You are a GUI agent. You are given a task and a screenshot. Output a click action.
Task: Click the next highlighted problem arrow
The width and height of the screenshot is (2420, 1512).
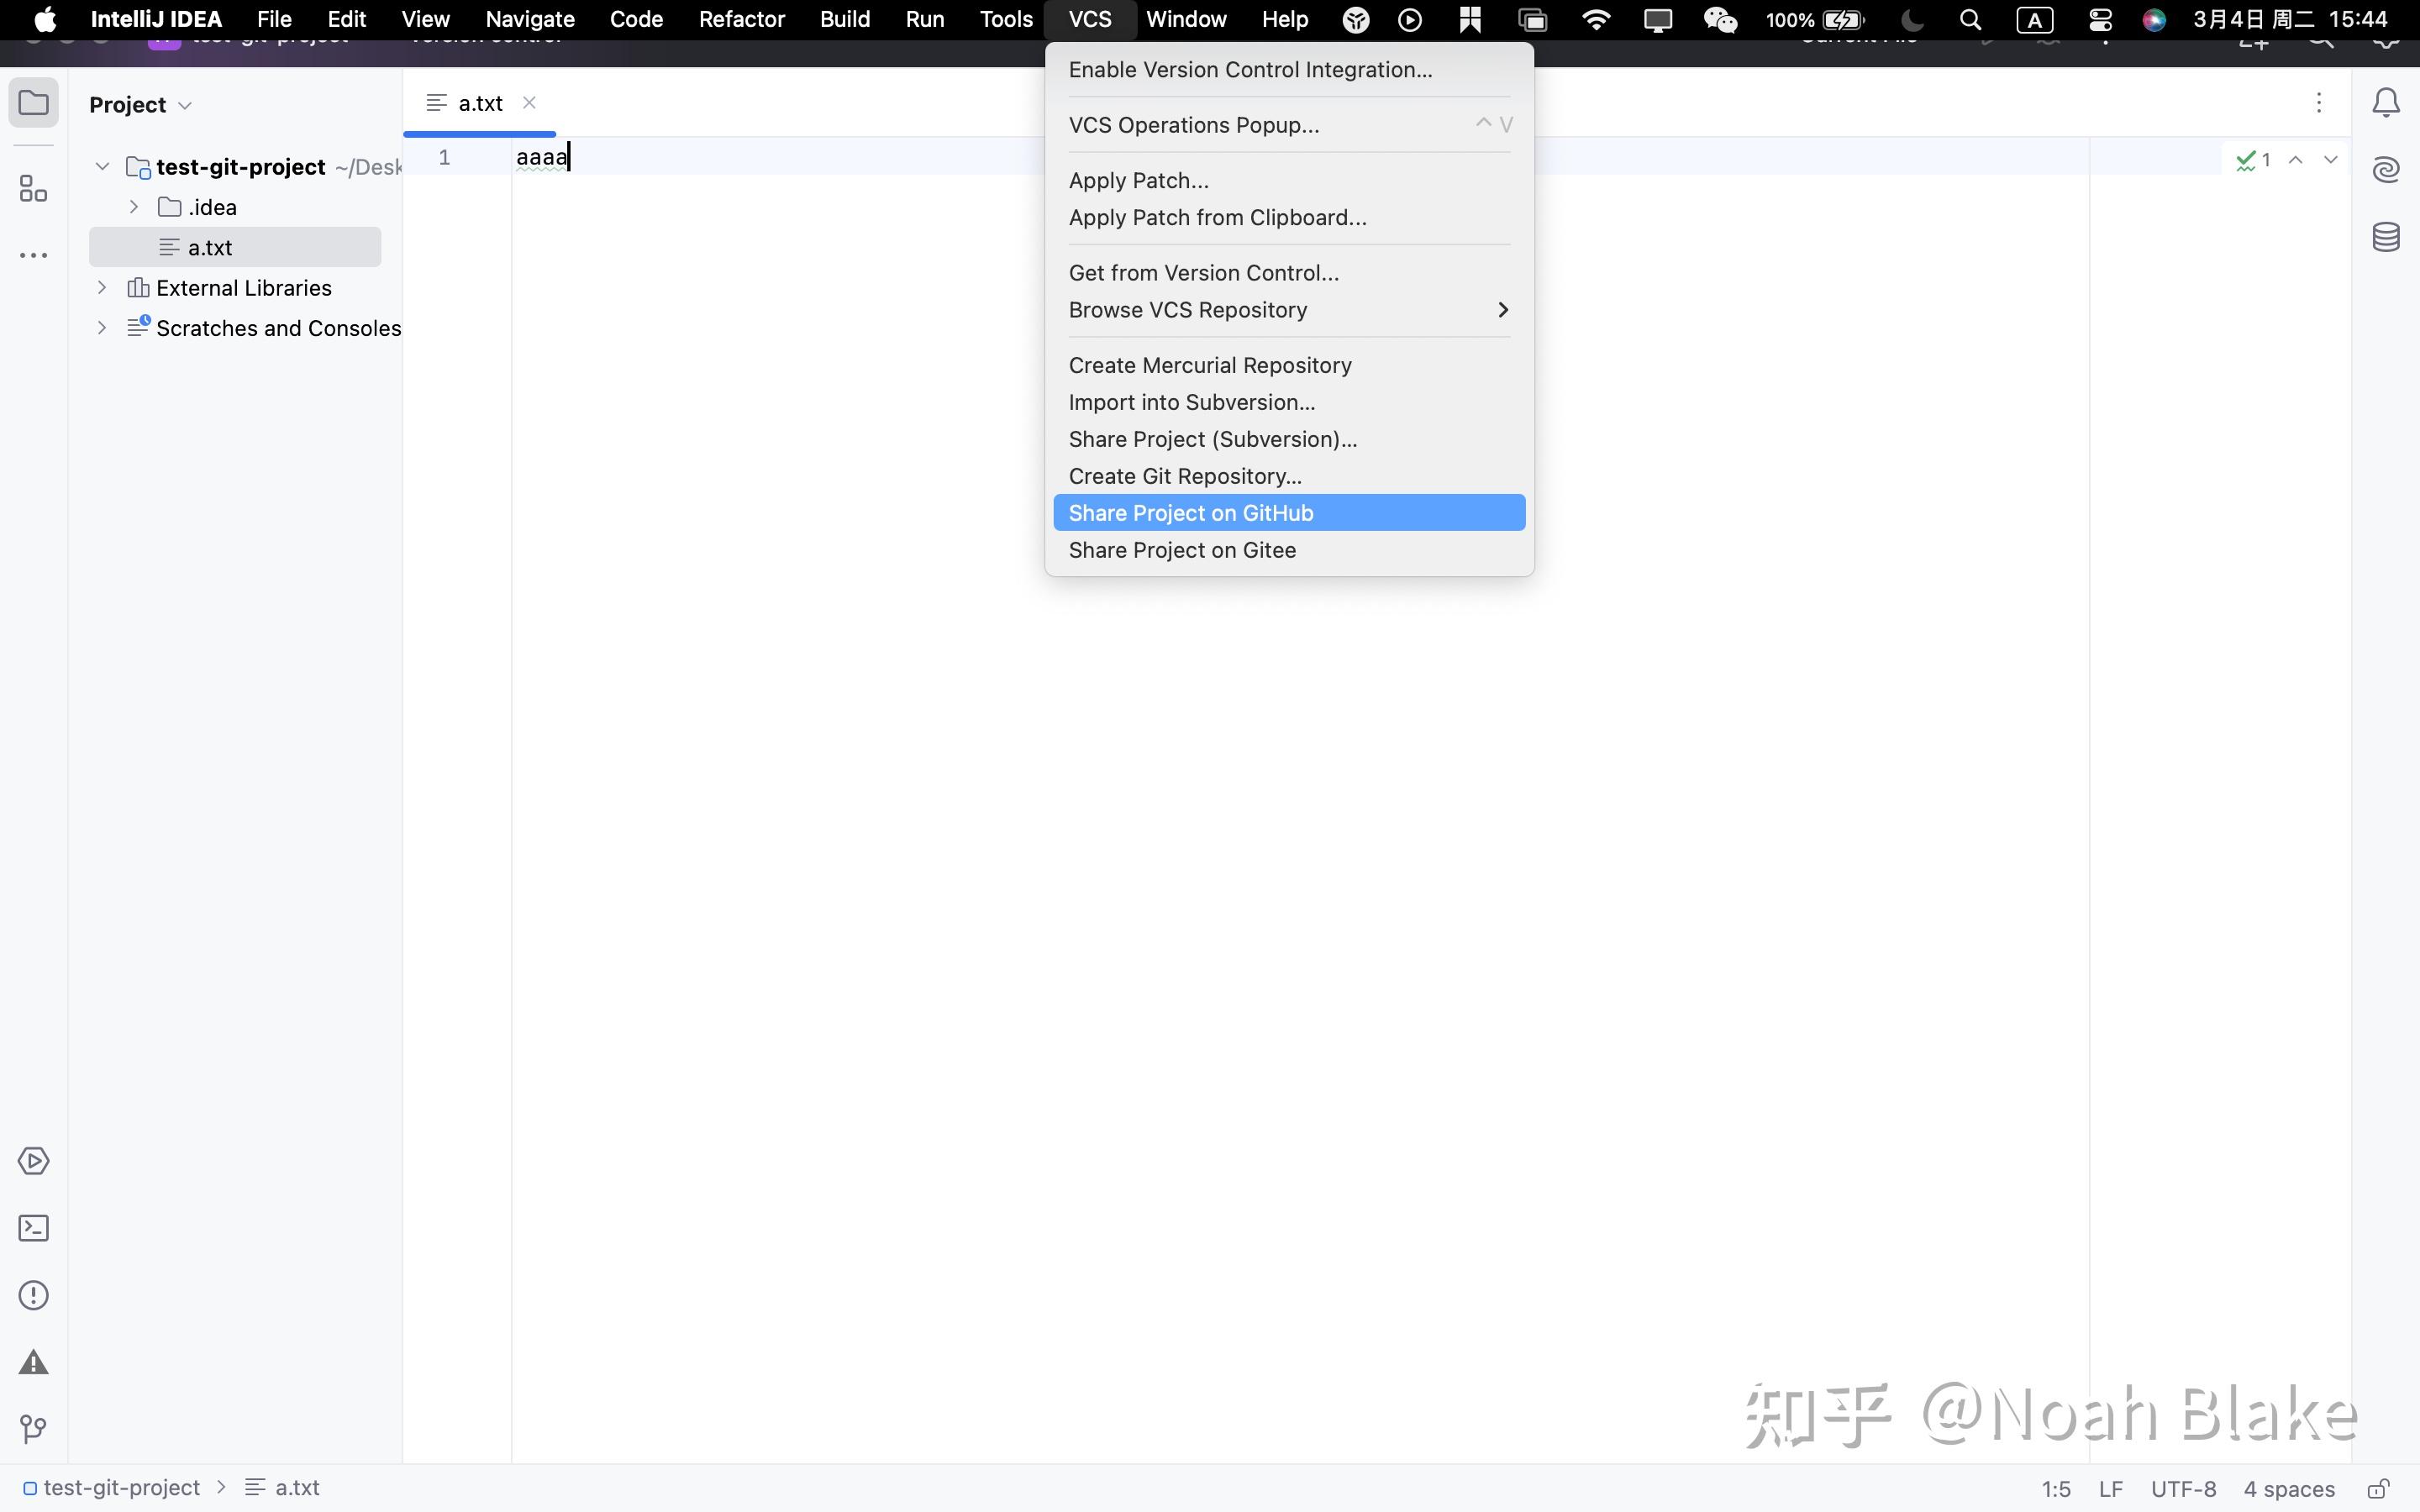(x=2330, y=158)
